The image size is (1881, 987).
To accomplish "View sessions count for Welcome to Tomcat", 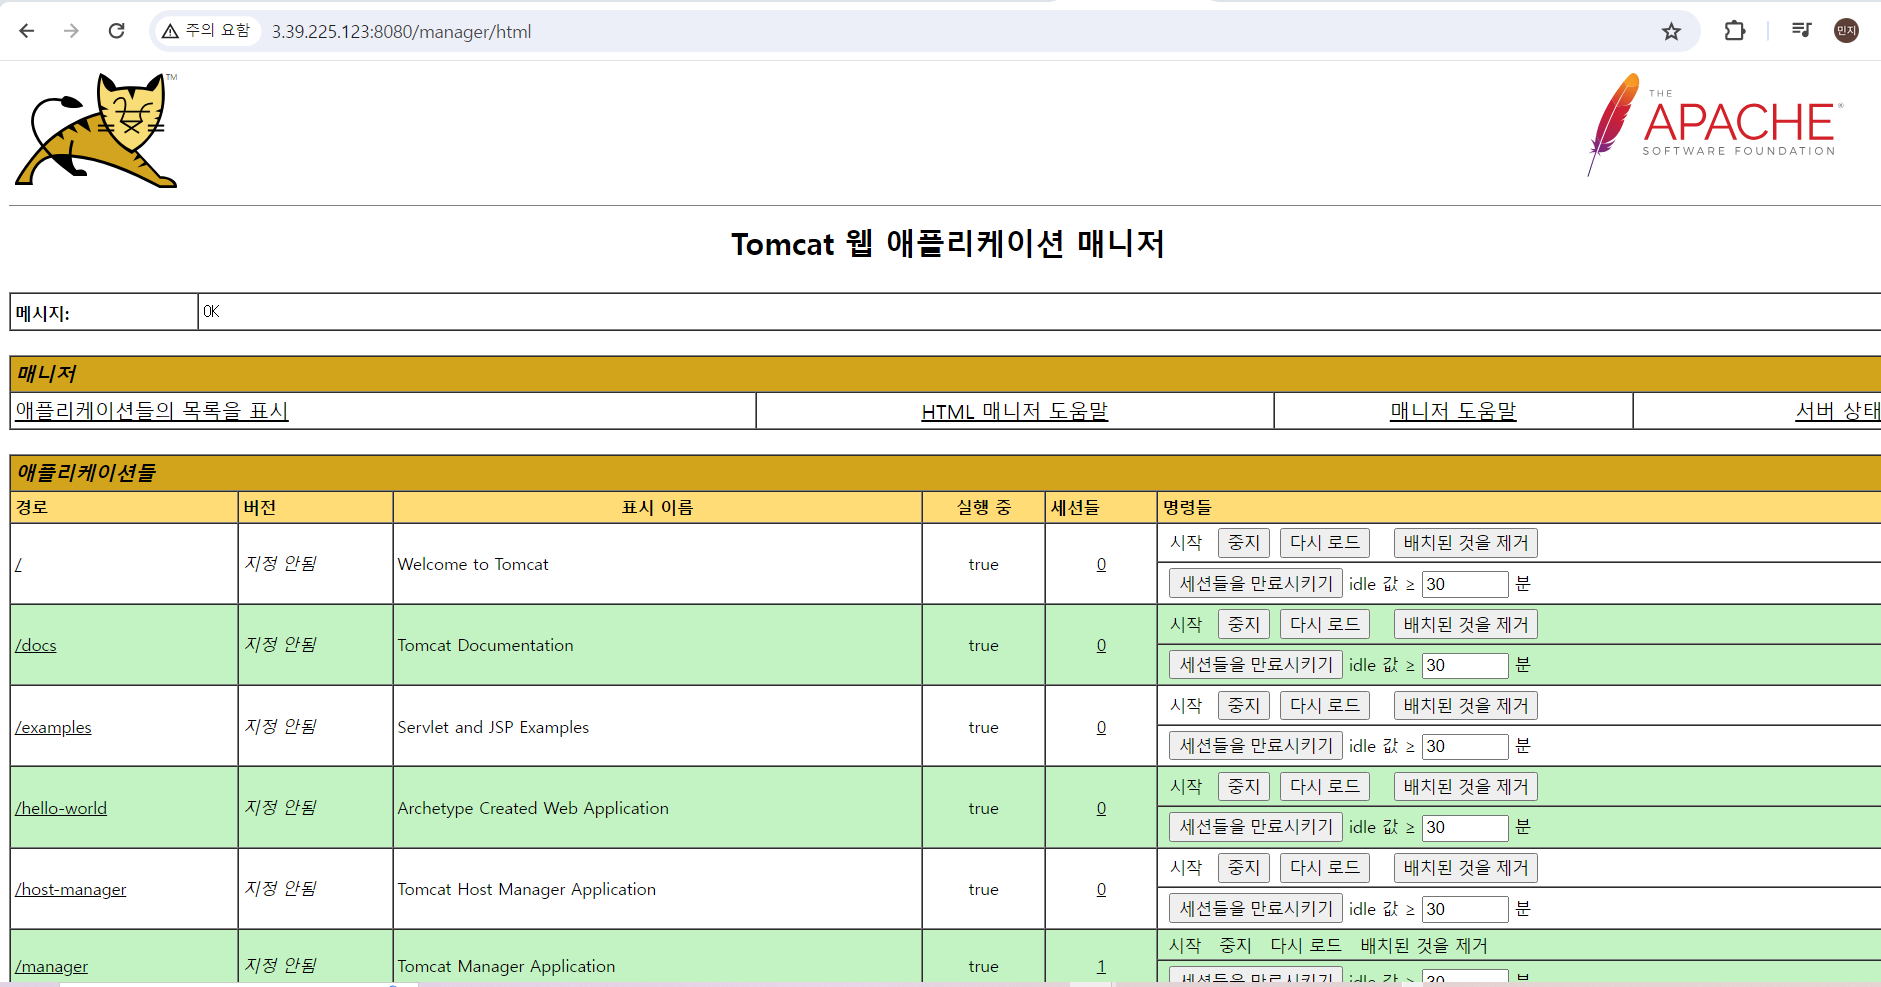I will point(1101,565).
